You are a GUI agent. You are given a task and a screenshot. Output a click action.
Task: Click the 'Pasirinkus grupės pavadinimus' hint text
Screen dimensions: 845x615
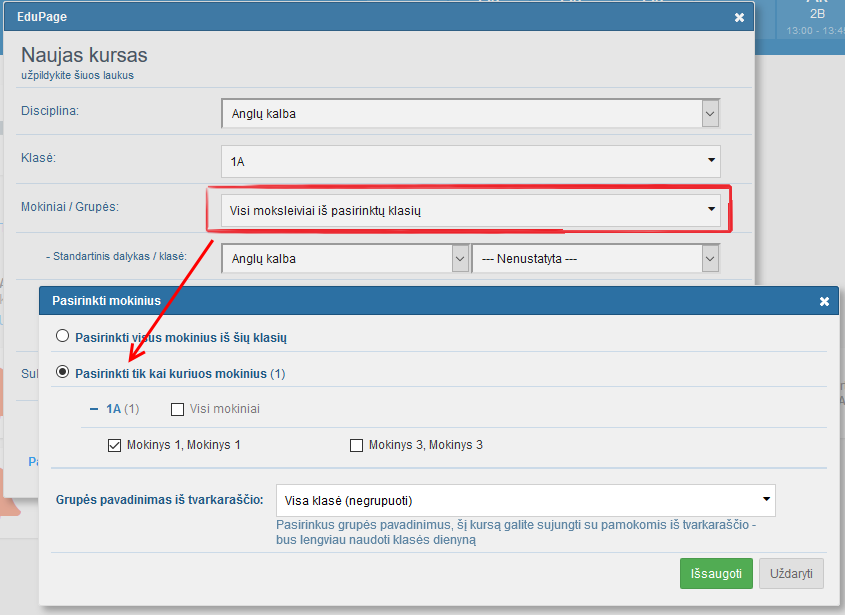pyautogui.click(x=516, y=532)
